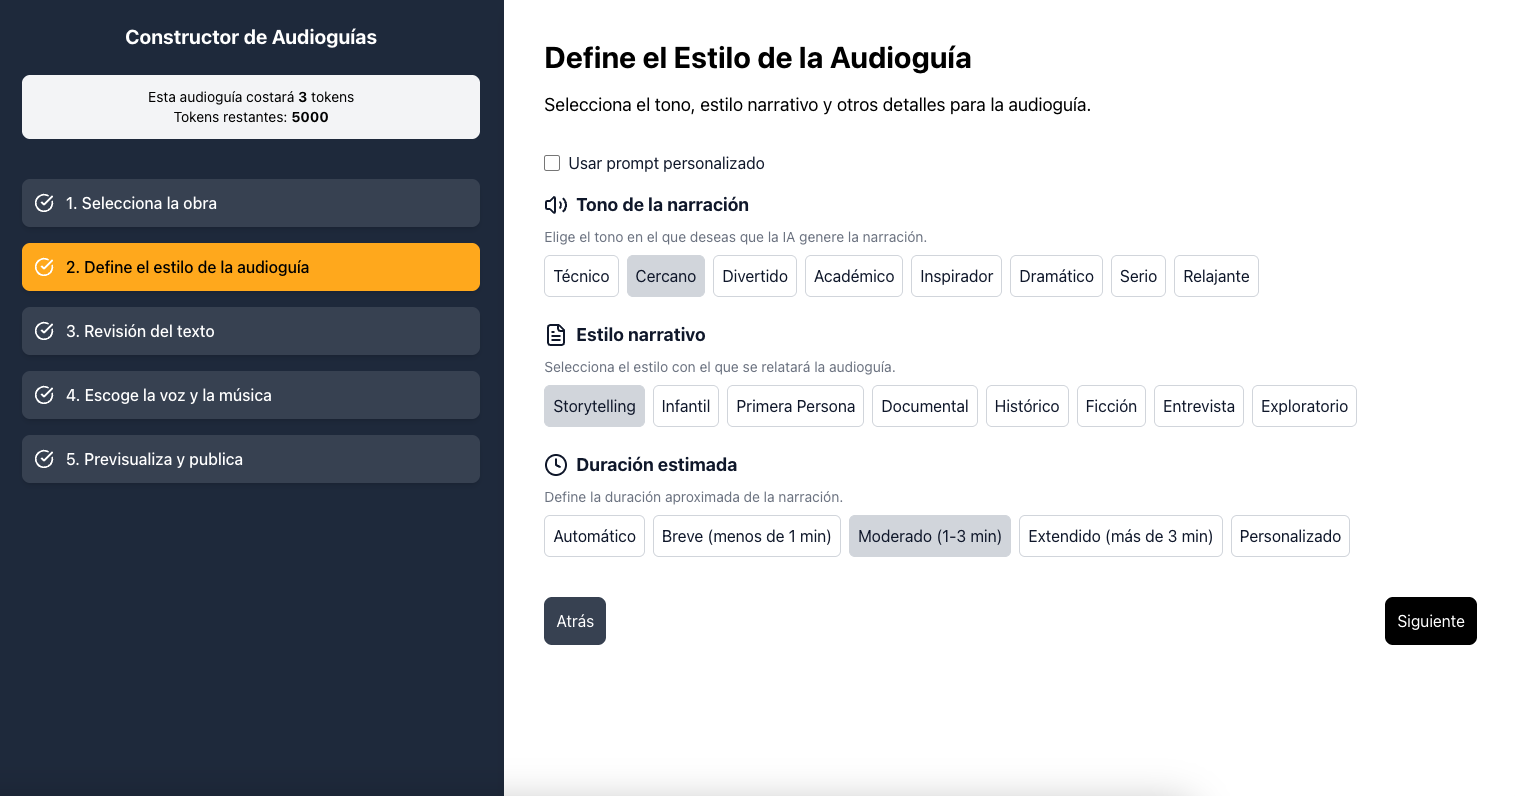The width and height of the screenshot is (1515, 796).
Task: Open step 3 Revisión del texto
Action: (x=250, y=331)
